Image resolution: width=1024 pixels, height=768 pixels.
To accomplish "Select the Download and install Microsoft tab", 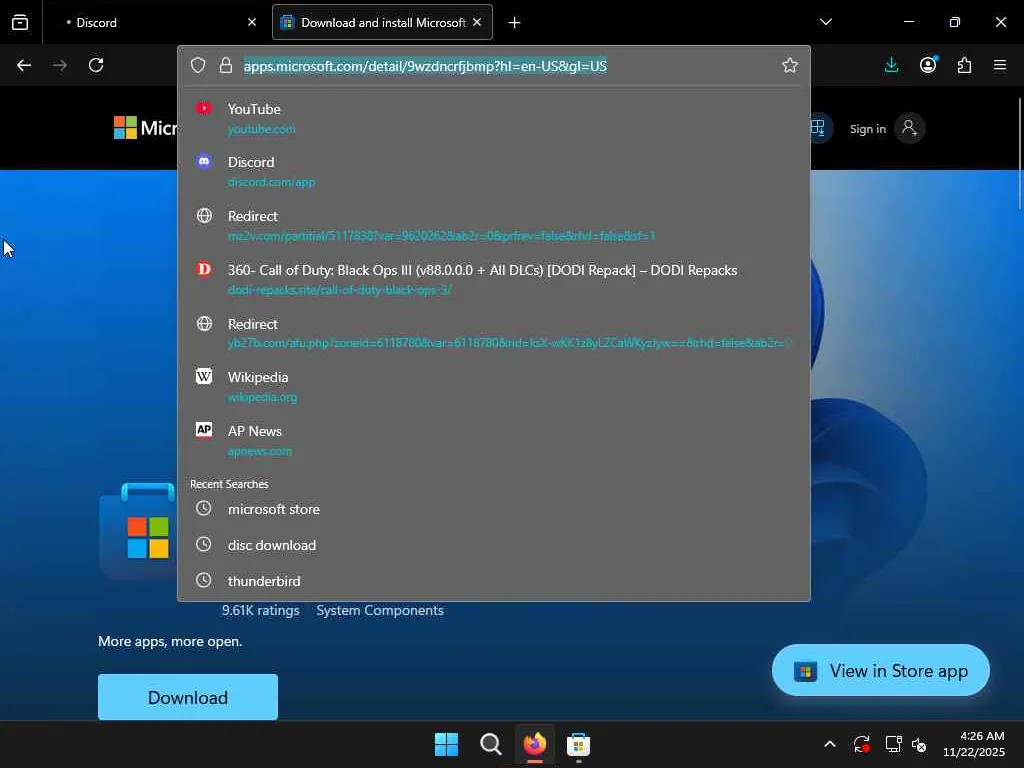I will tap(382, 22).
